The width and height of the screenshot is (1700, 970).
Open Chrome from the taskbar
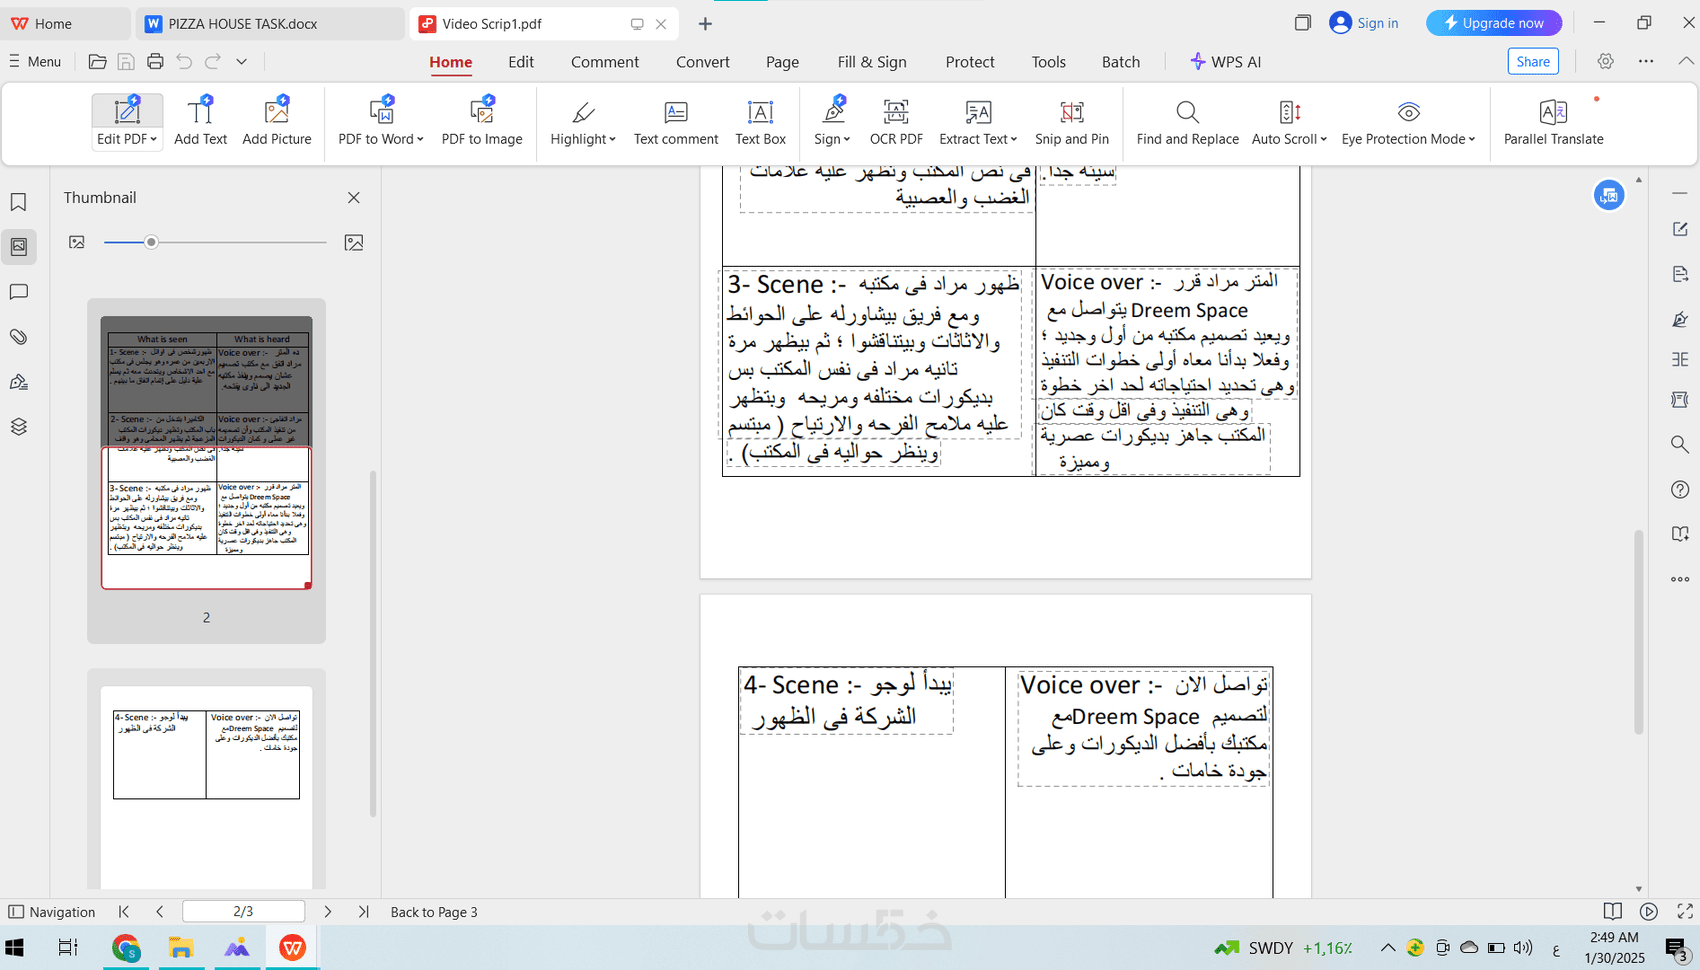click(126, 948)
